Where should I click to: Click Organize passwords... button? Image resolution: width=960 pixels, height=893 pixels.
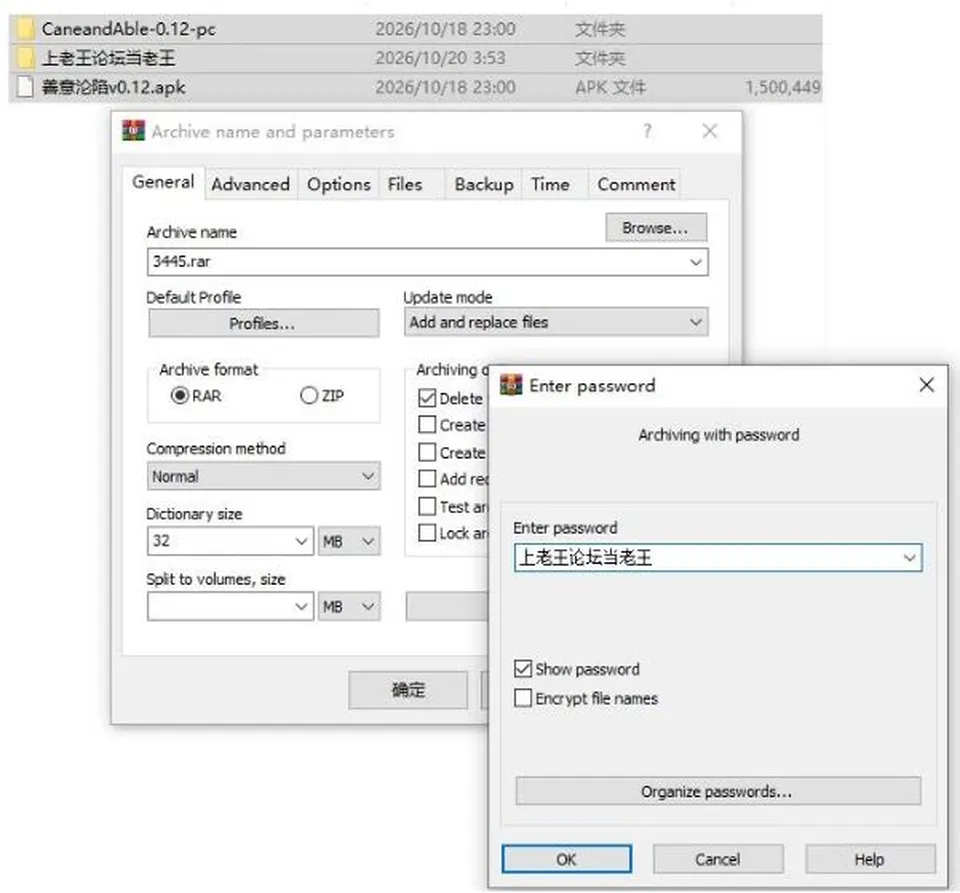click(718, 791)
